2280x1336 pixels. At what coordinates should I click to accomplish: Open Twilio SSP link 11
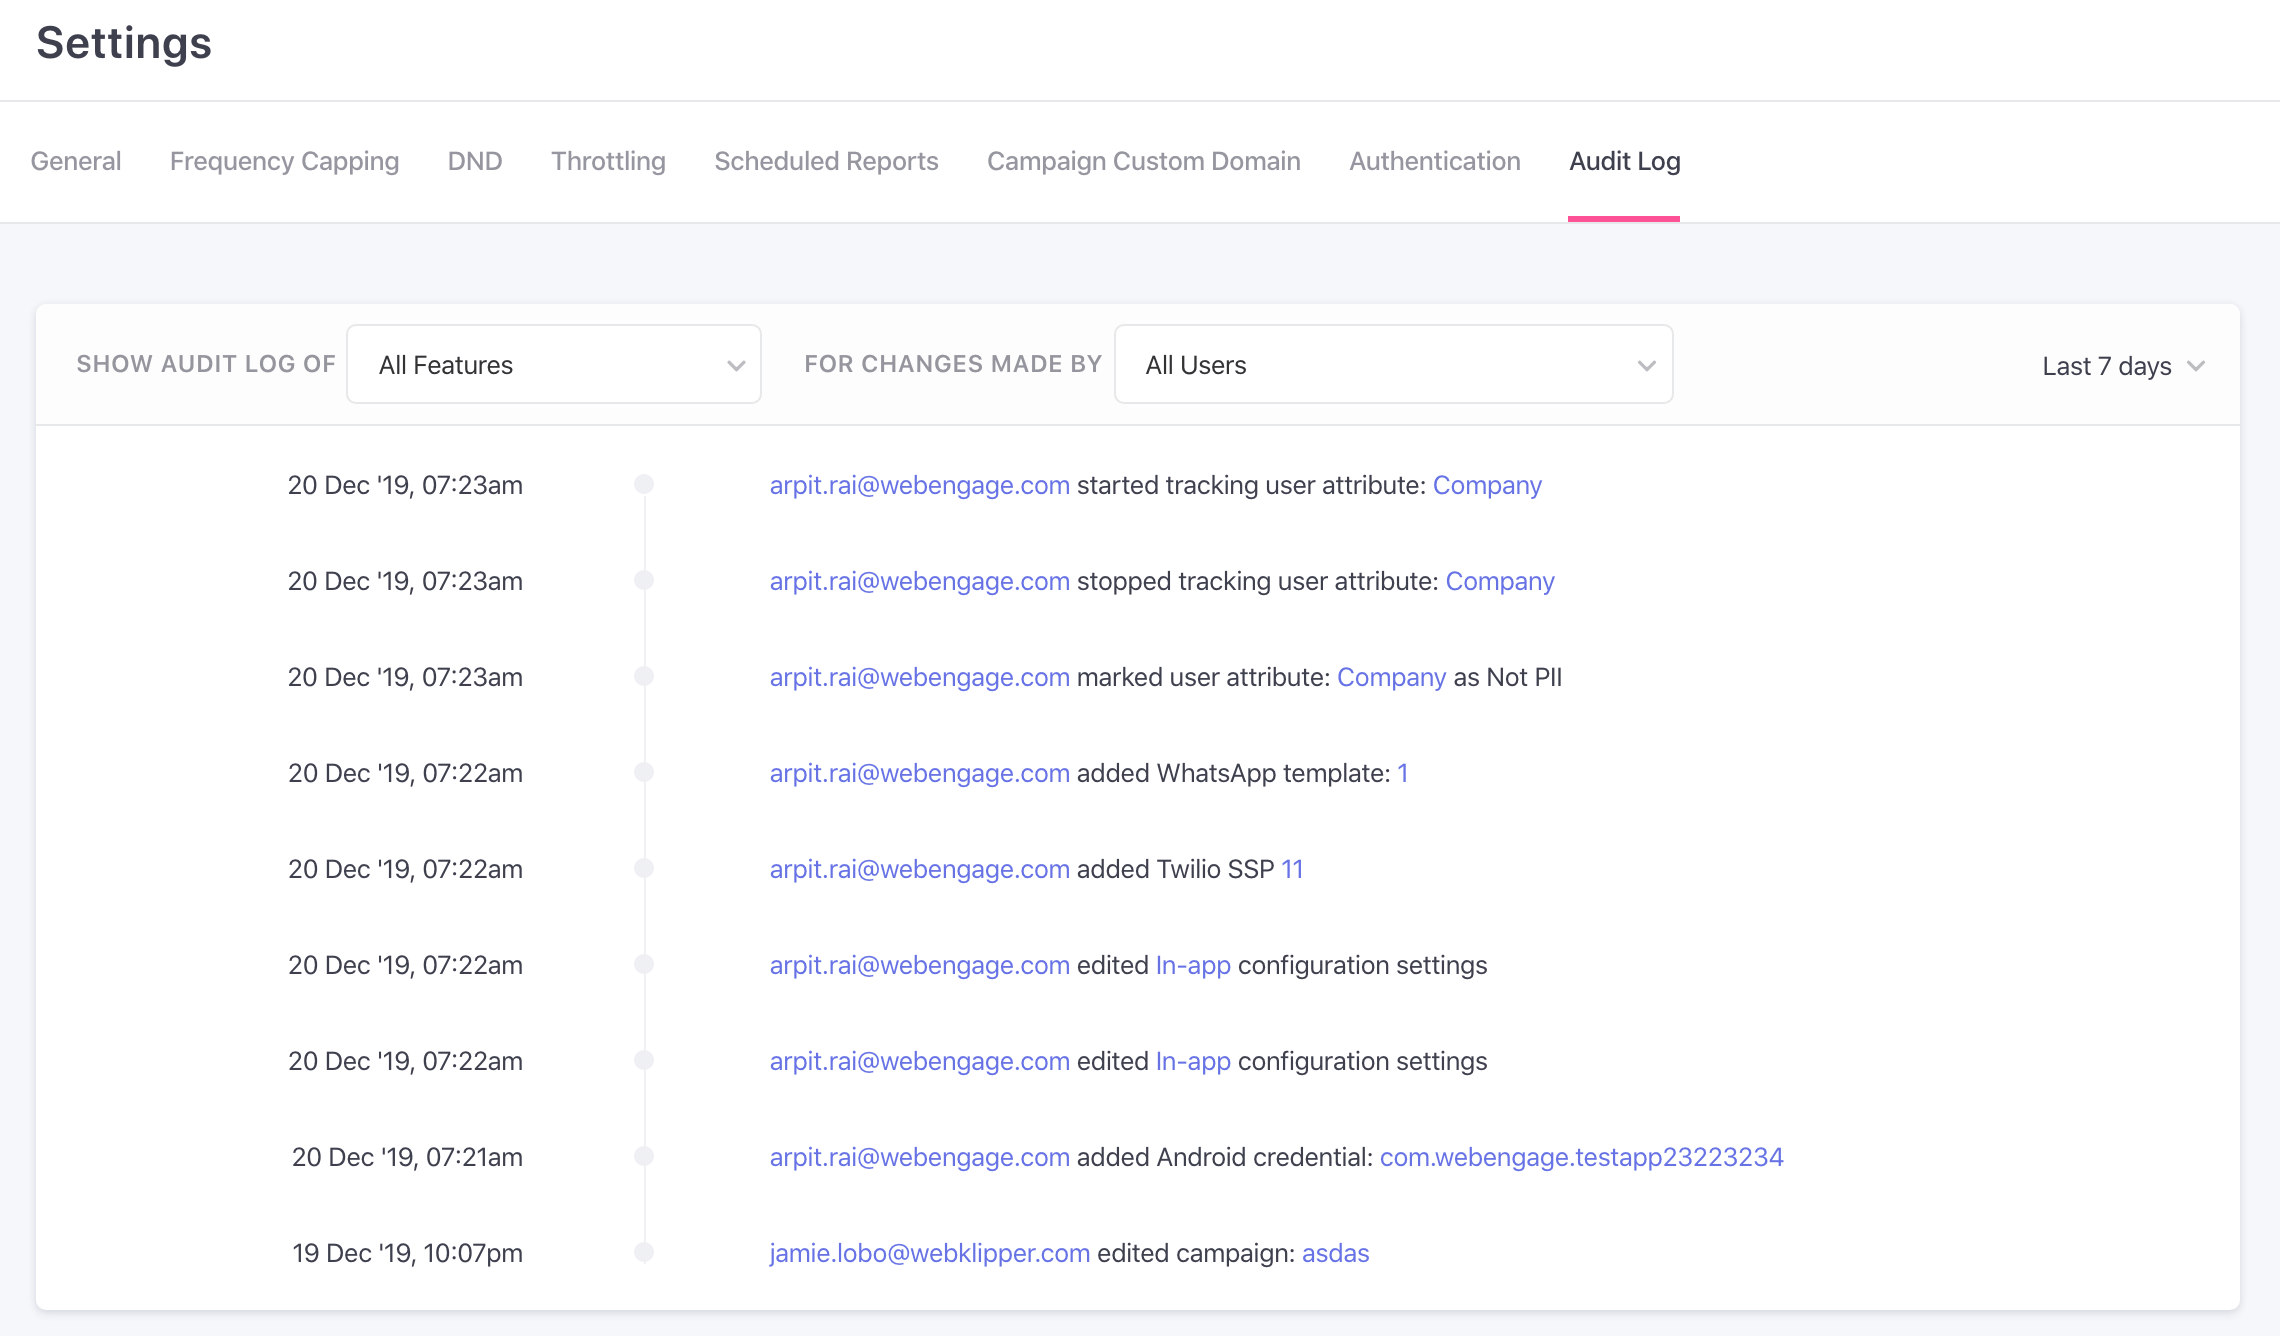click(1292, 869)
